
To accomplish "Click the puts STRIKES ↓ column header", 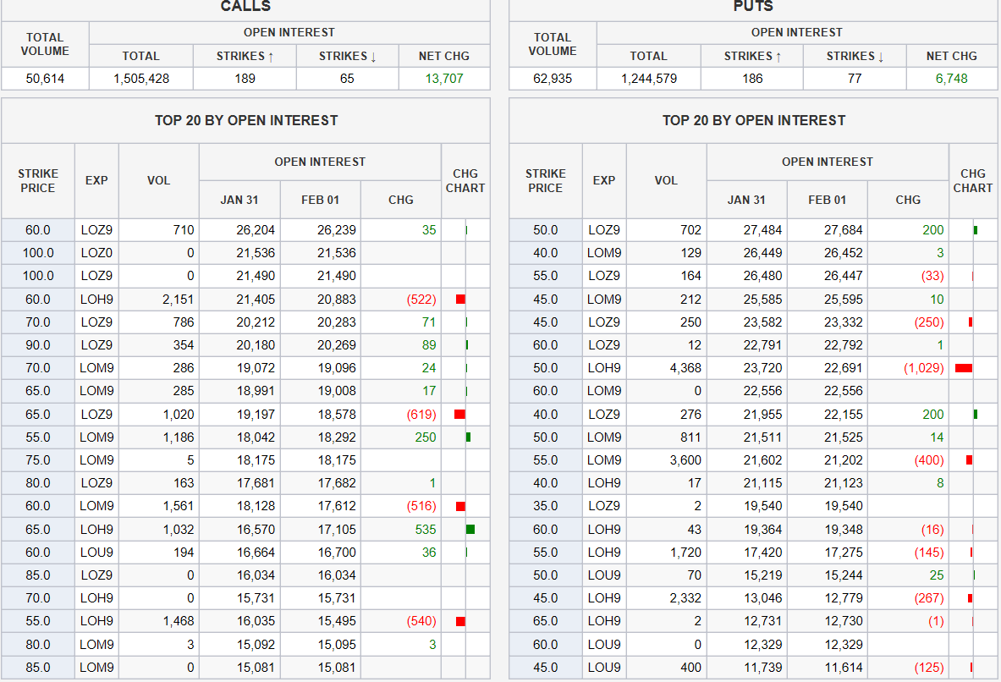I will 854,56.
